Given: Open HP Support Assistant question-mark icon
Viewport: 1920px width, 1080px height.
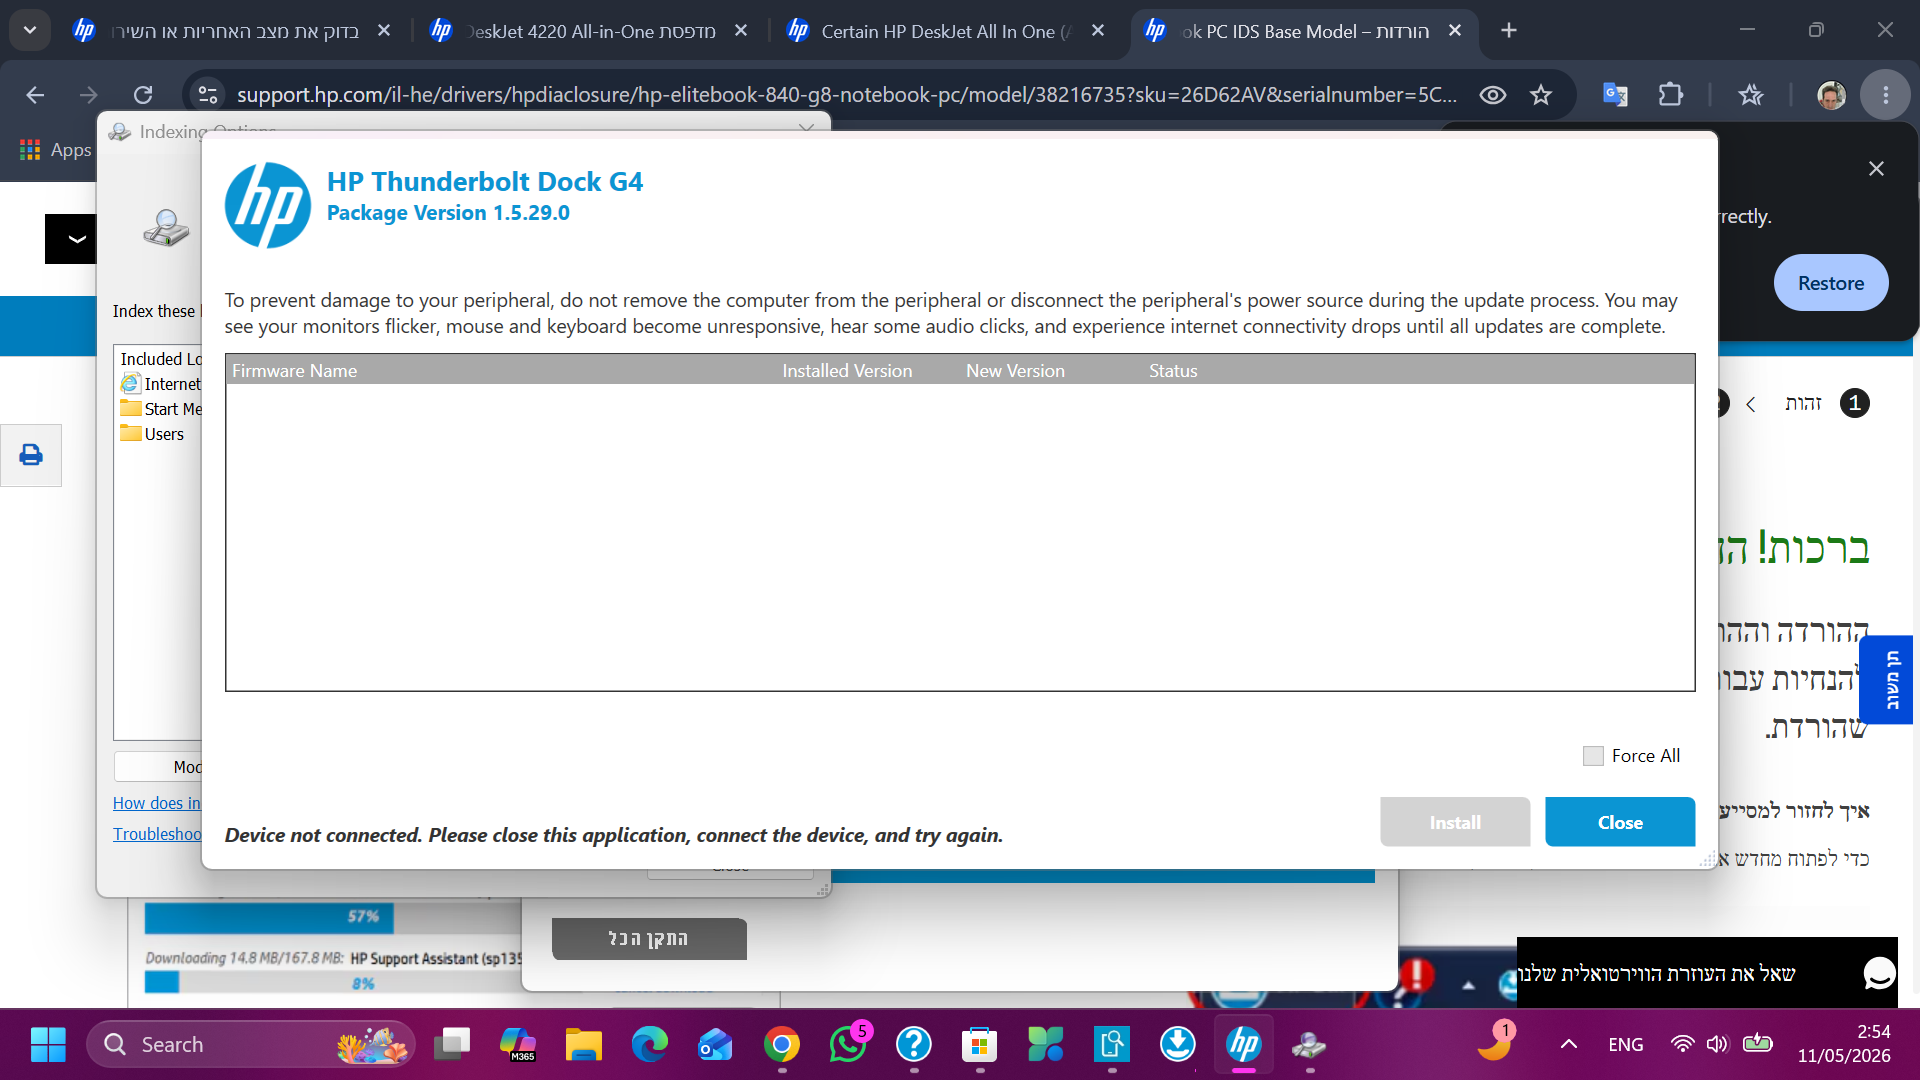Looking at the screenshot, I should click(914, 1045).
